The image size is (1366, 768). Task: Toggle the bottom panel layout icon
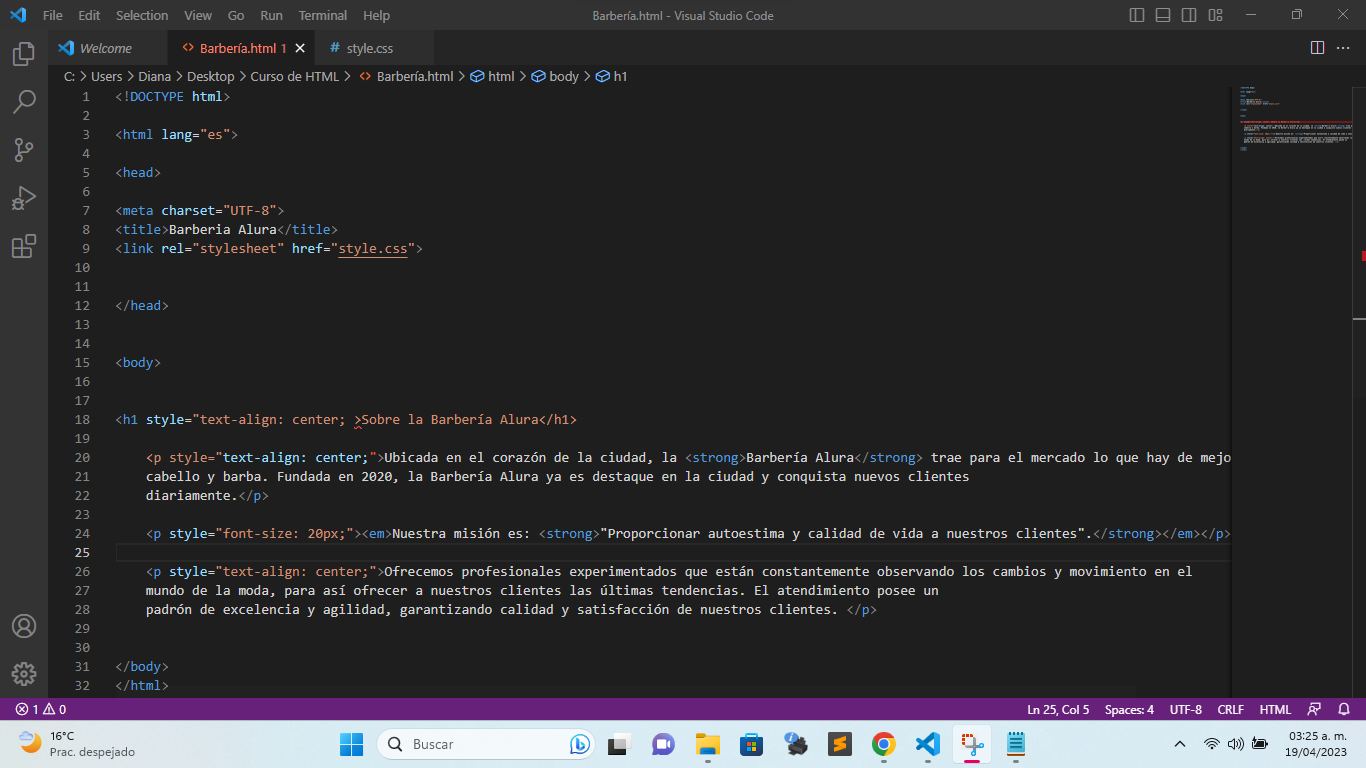(x=1163, y=15)
